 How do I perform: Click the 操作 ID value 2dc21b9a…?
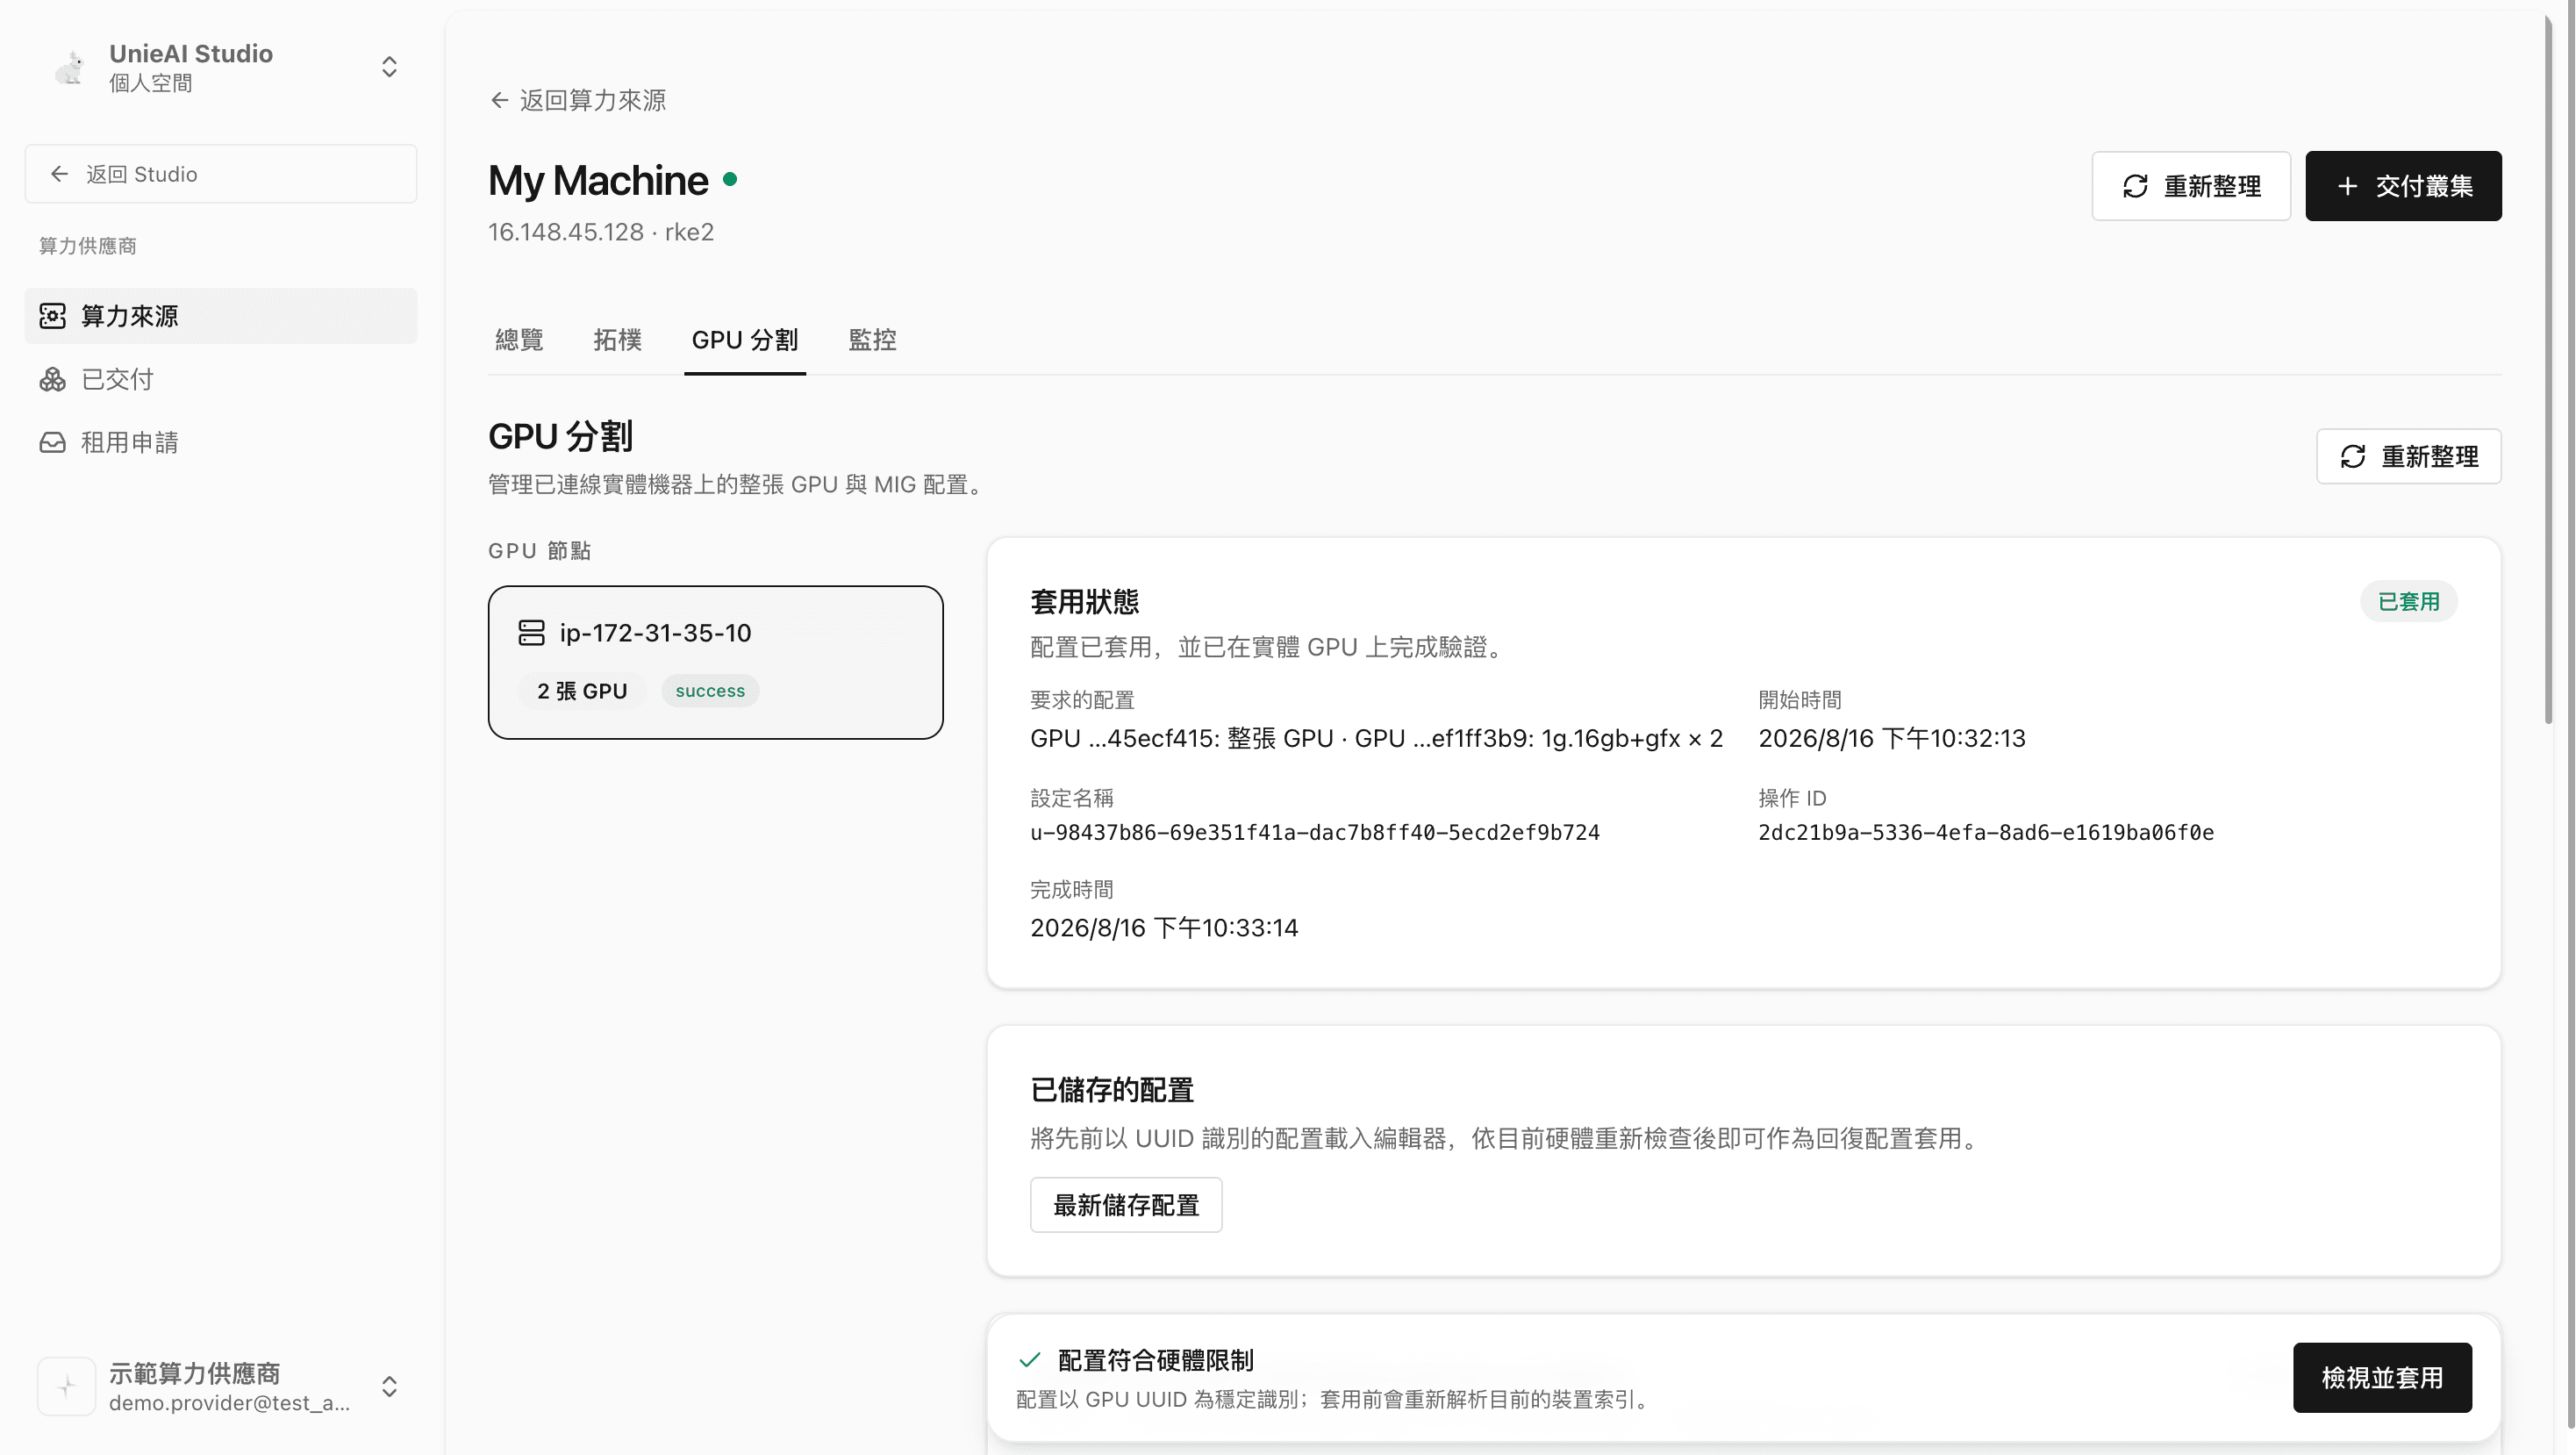coord(1986,833)
